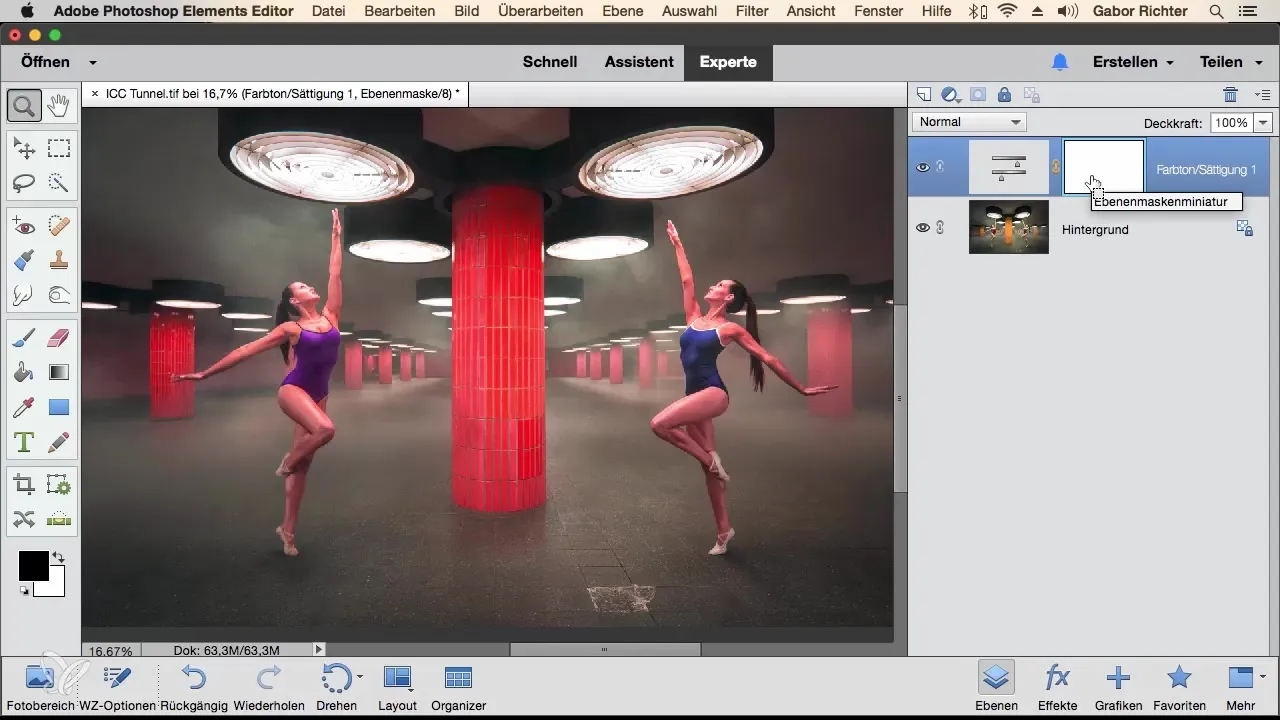Swap foreground and background colors
The width and height of the screenshot is (1280, 720).
[x=58, y=557]
